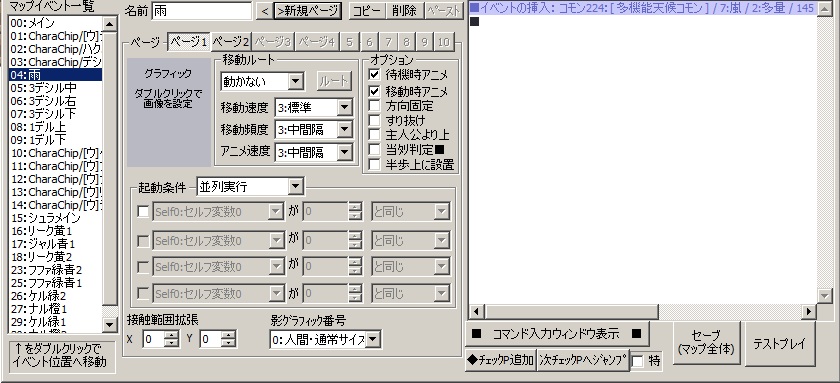Click コピー button
This screenshot has width=840, height=383.
click(x=367, y=11)
